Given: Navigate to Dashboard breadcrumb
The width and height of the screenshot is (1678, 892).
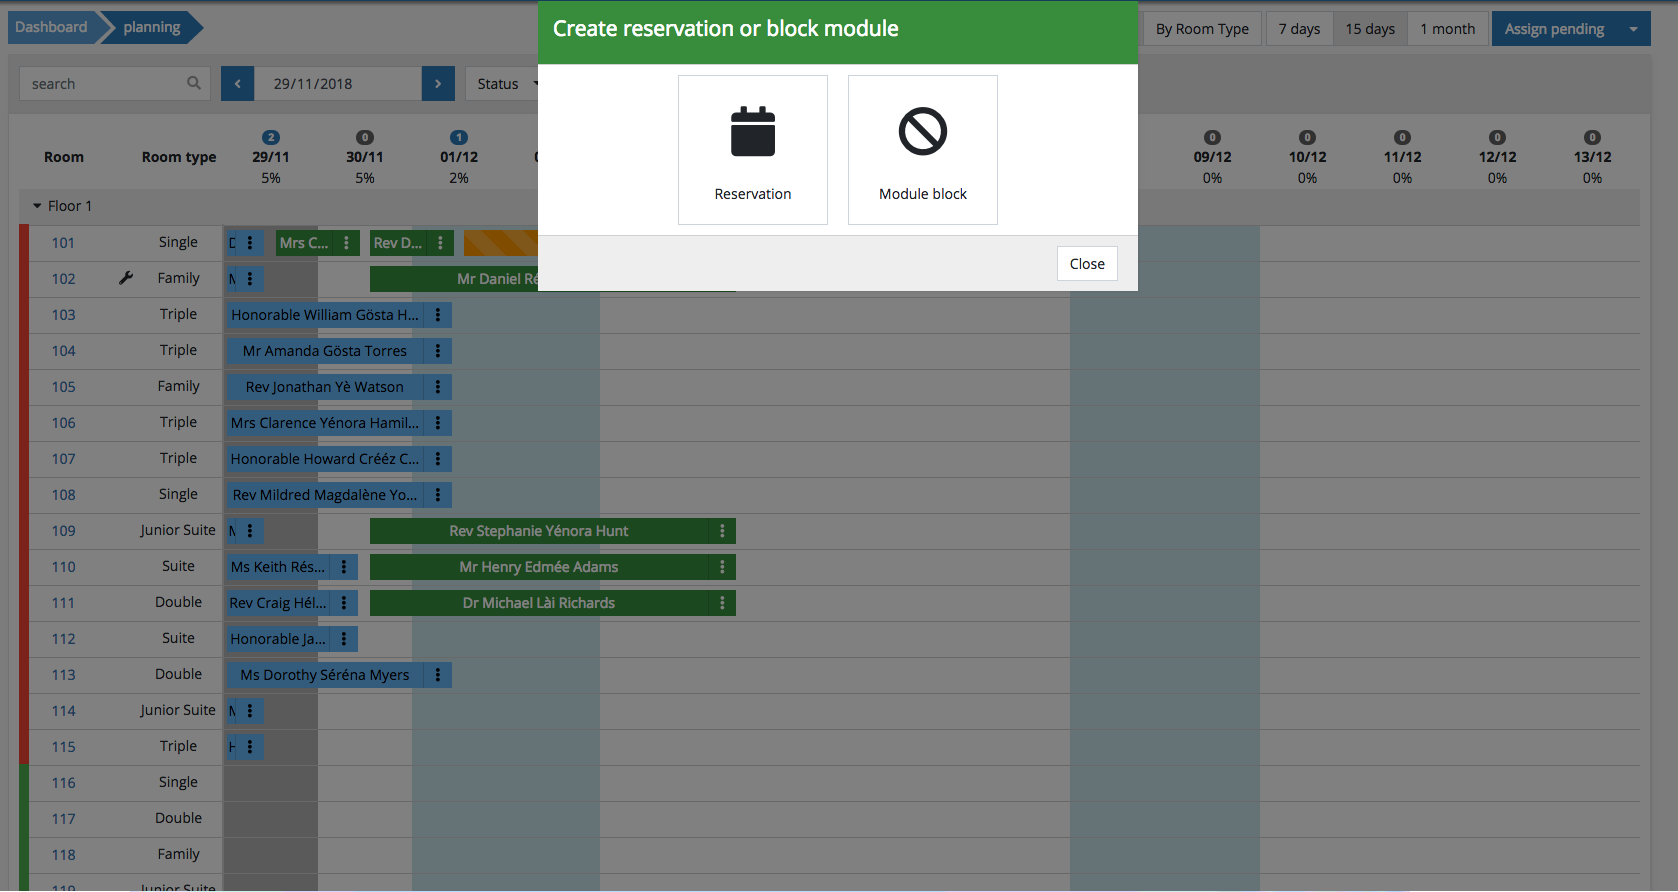Looking at the screenshot, I should pos(51,27).
